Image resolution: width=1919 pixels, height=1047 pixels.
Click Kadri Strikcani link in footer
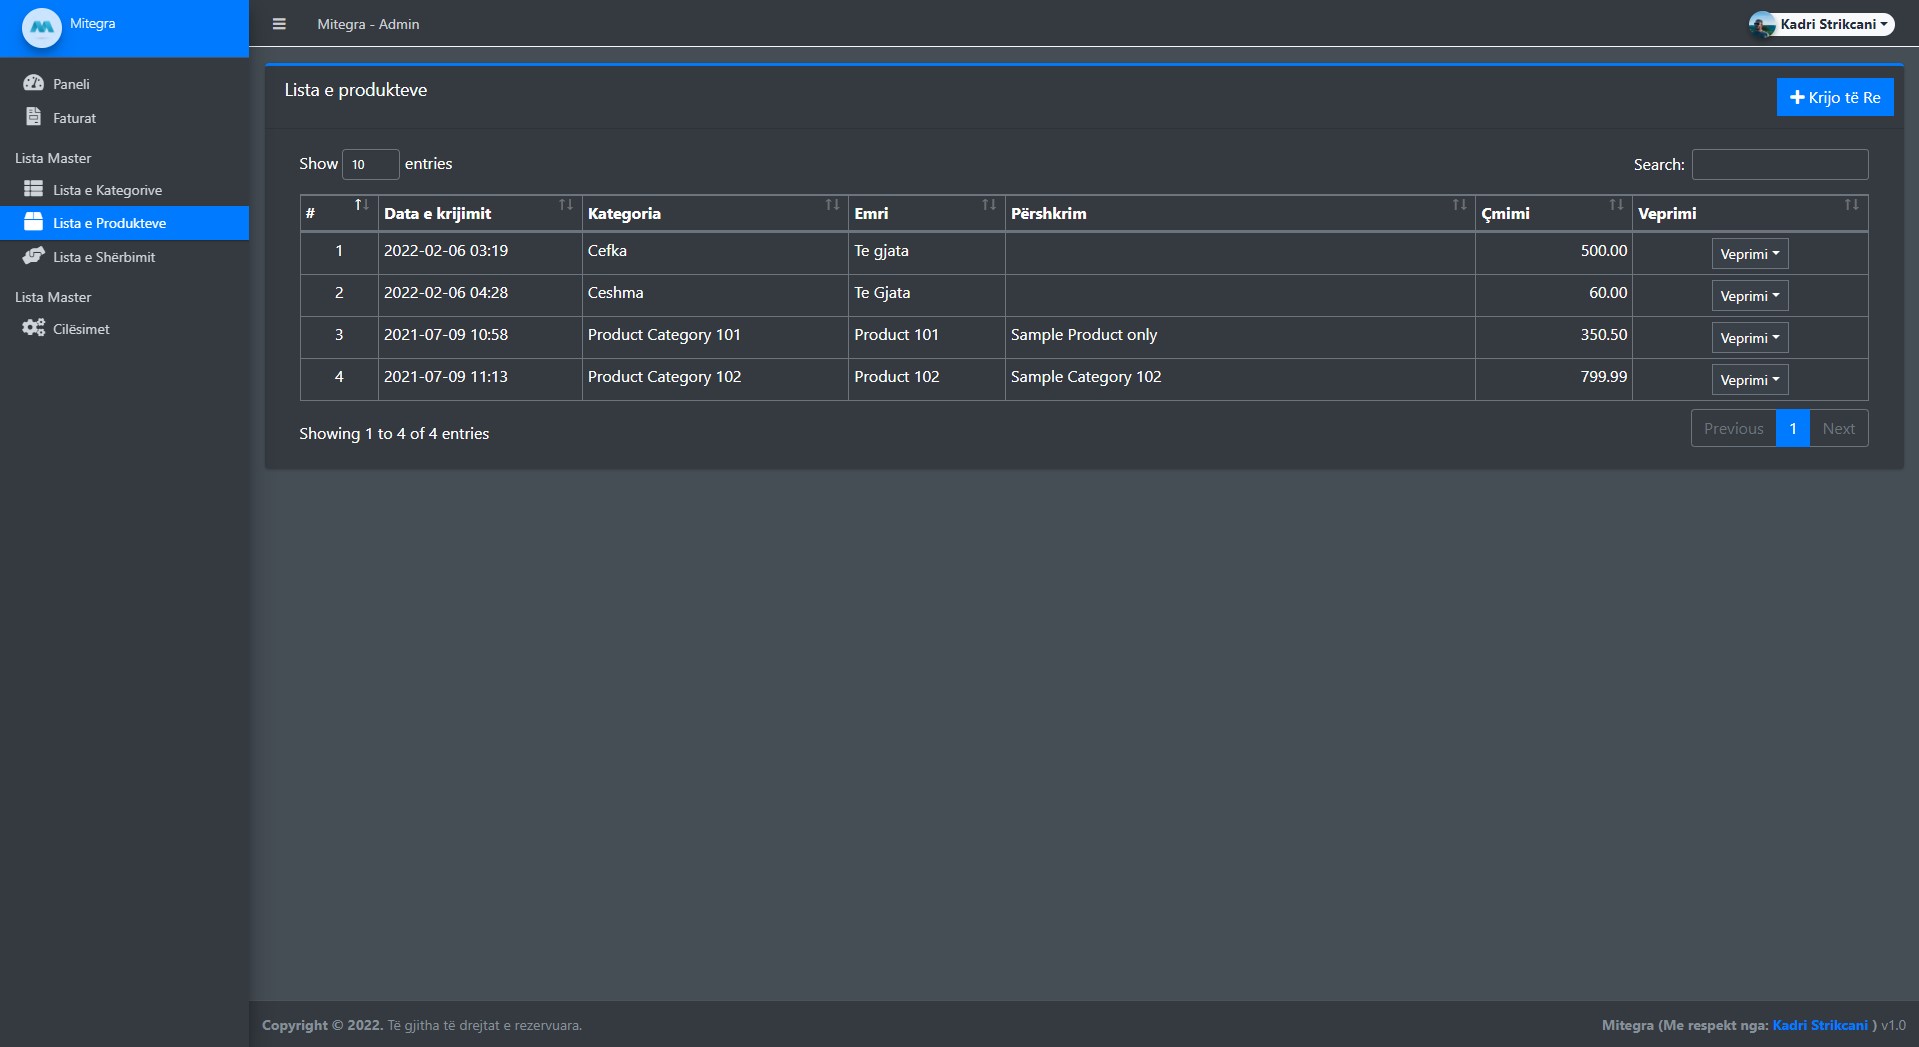tap(1819, 1025)
